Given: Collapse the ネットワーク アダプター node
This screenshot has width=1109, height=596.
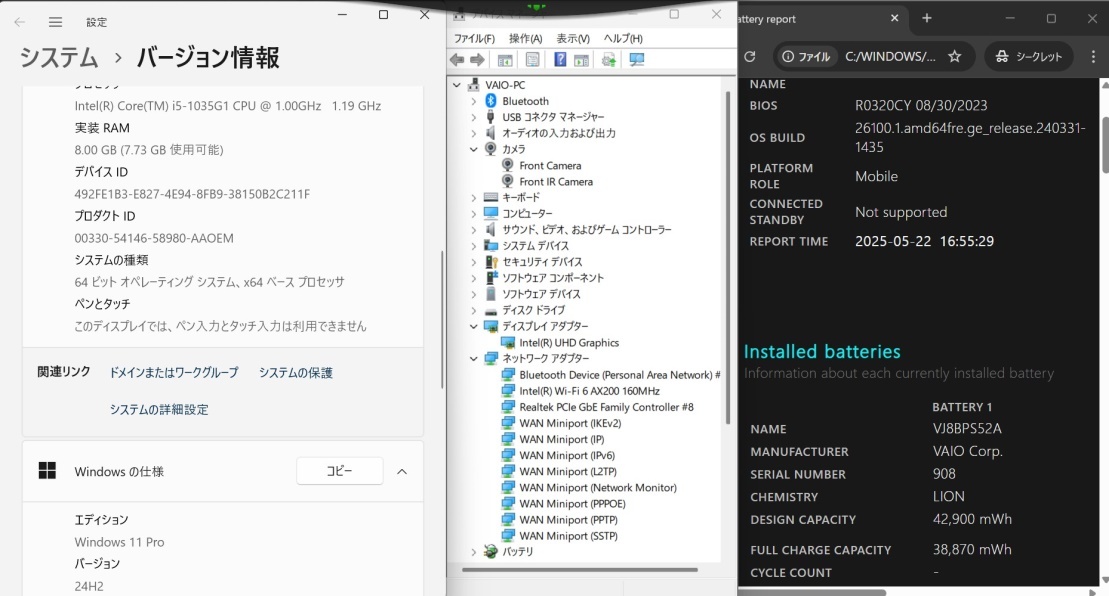Looking at the screenshot, I should pos(474,358).
